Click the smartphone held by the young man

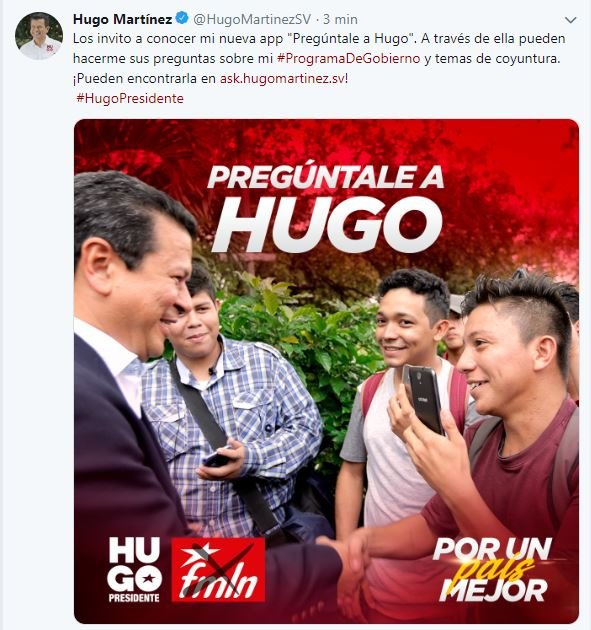pos(423,399)
